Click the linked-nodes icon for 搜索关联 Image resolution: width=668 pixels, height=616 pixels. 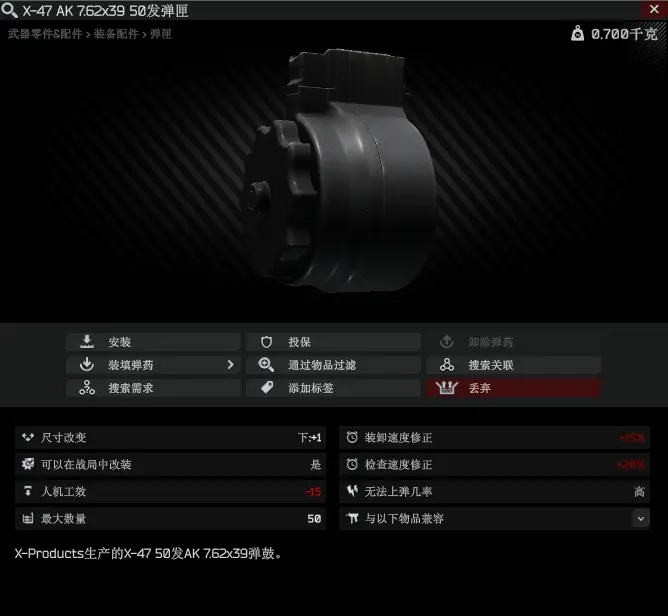(446, 365)
